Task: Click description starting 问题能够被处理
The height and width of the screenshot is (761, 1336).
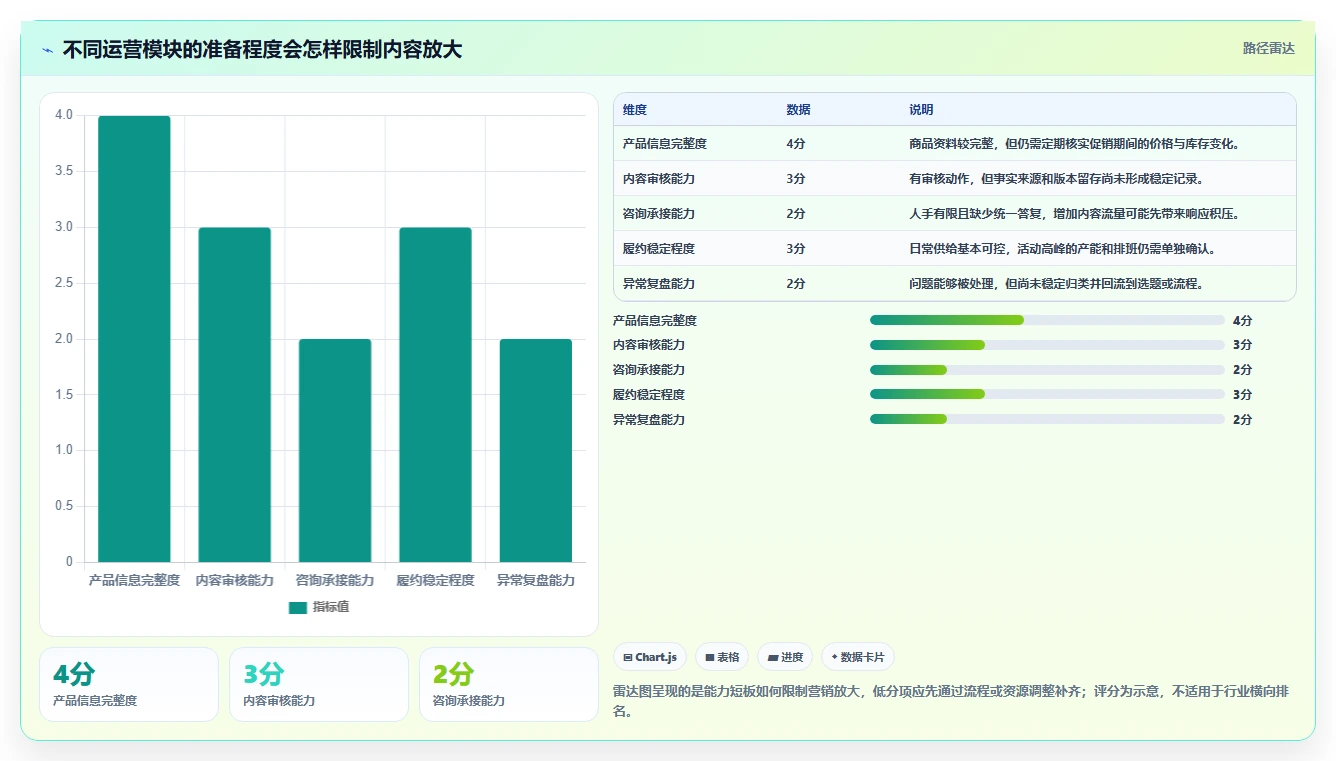Action: click(1055, 284)
